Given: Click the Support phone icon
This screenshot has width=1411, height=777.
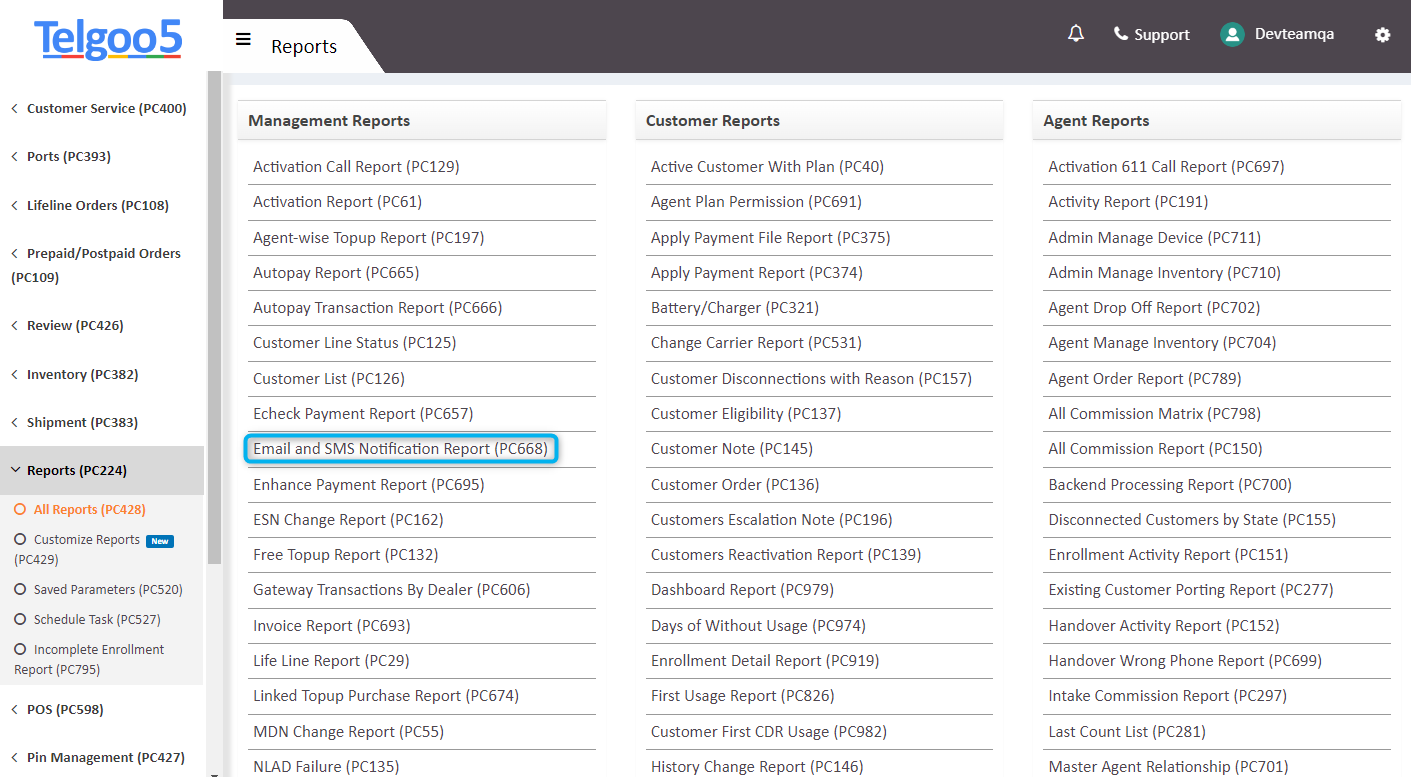Looking at the screenshot, I should (x=1119, y=34).
